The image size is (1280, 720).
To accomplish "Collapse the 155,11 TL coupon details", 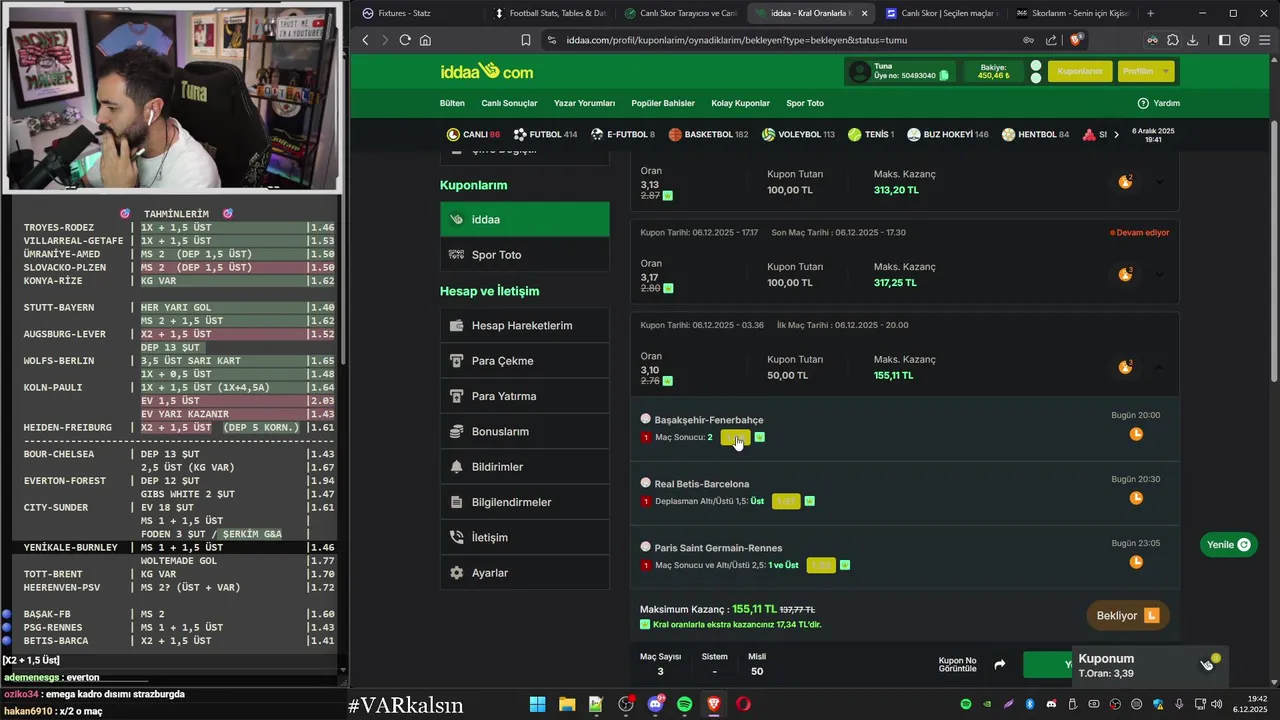I will click(x=1159, y=368).
